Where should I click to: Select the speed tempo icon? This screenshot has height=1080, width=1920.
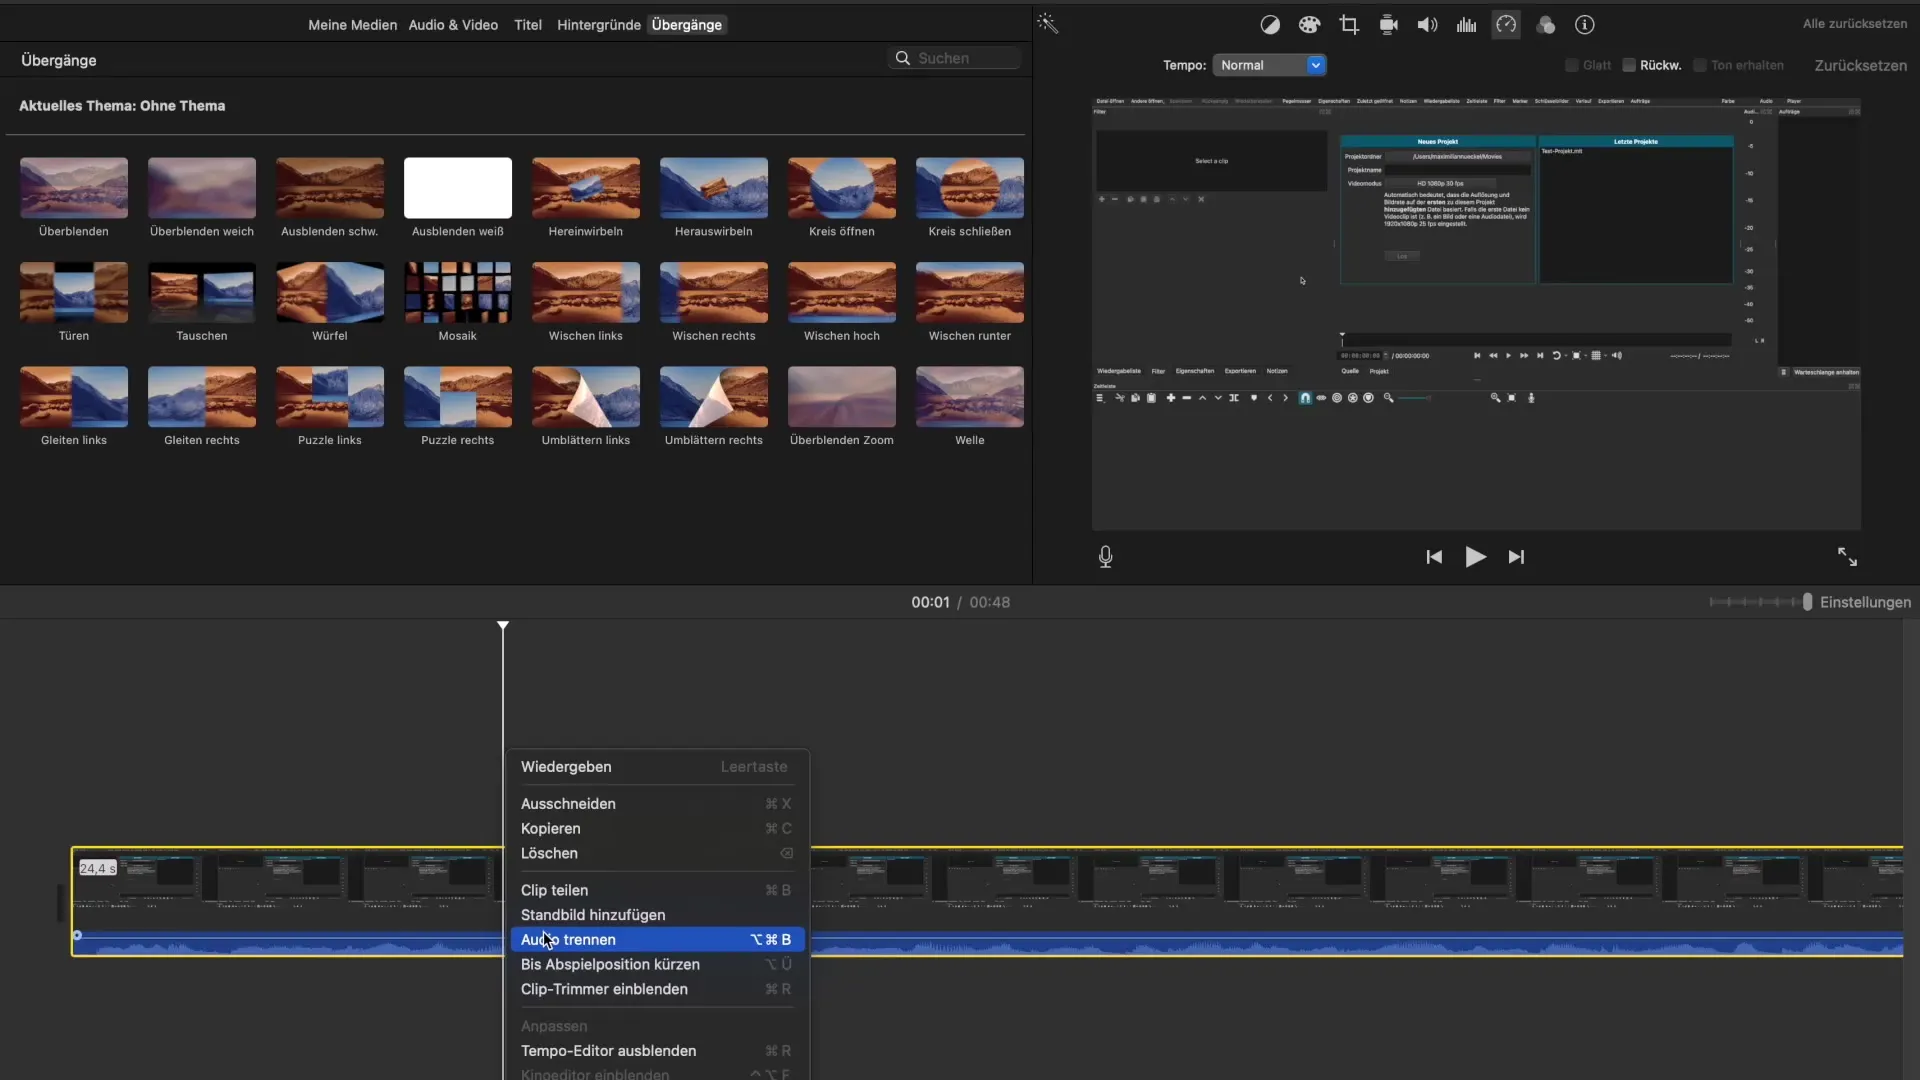click(x=1506, y=25)
